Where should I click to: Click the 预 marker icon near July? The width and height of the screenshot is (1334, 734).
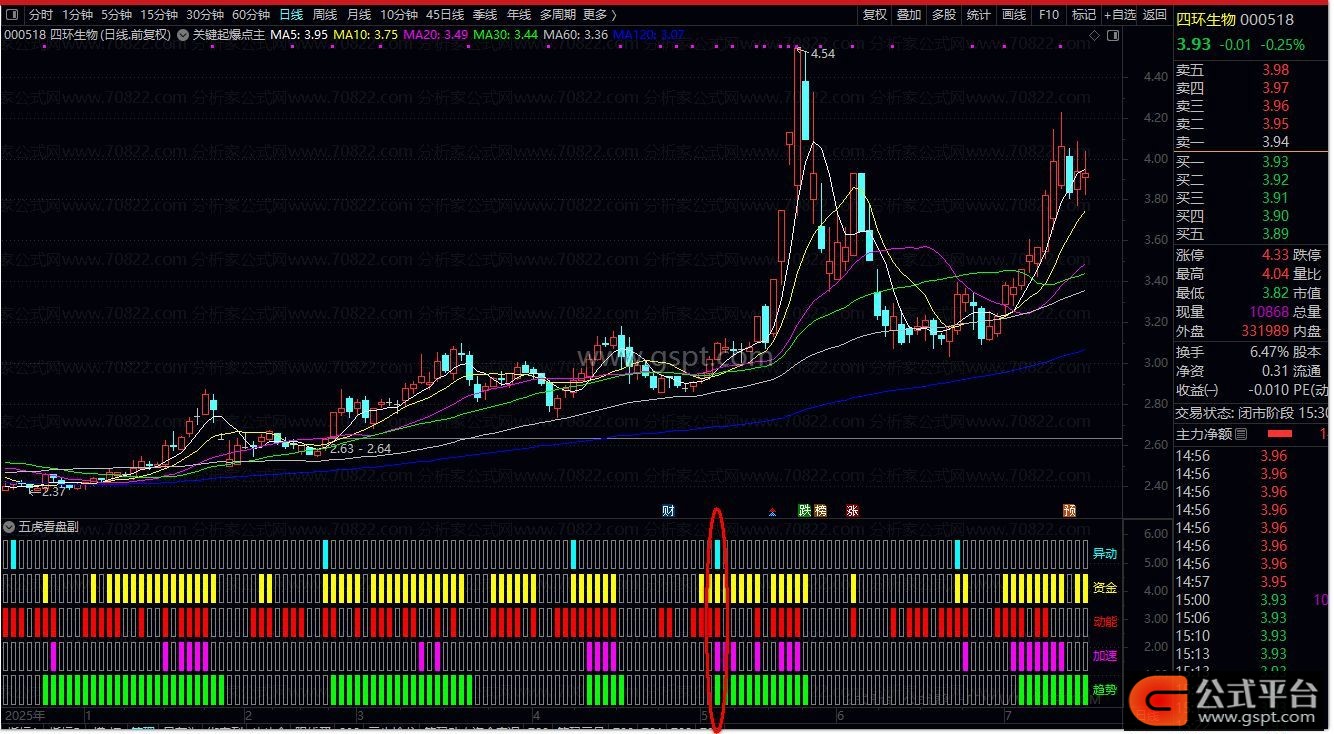pos(1070,511)
